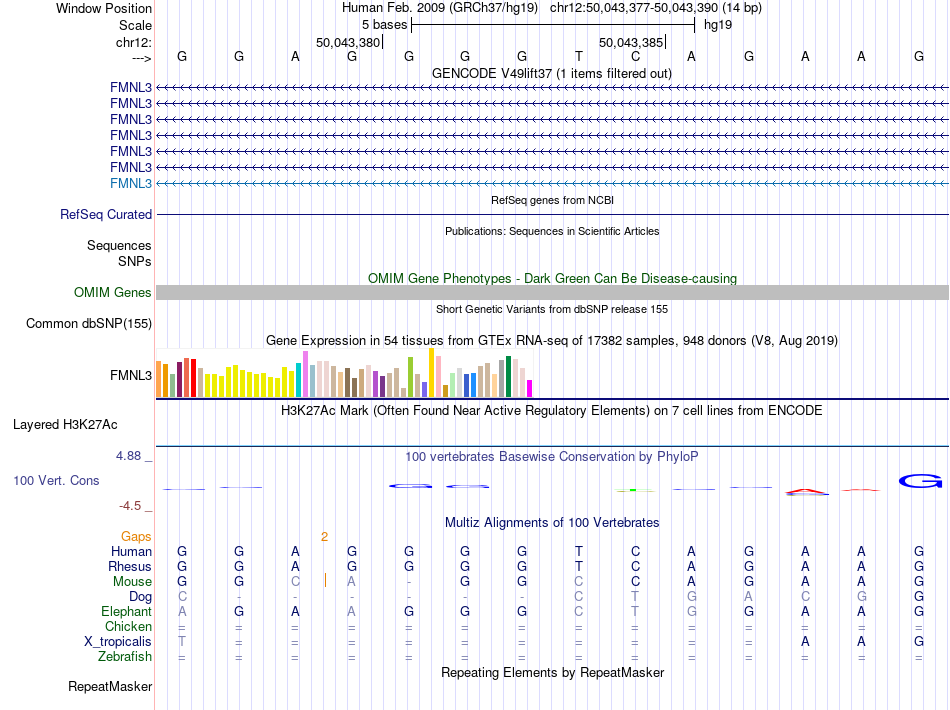Screen dimensions: 950x710
Task: Click the 5-base scale bar line
Action: click(x=553, y=25)
